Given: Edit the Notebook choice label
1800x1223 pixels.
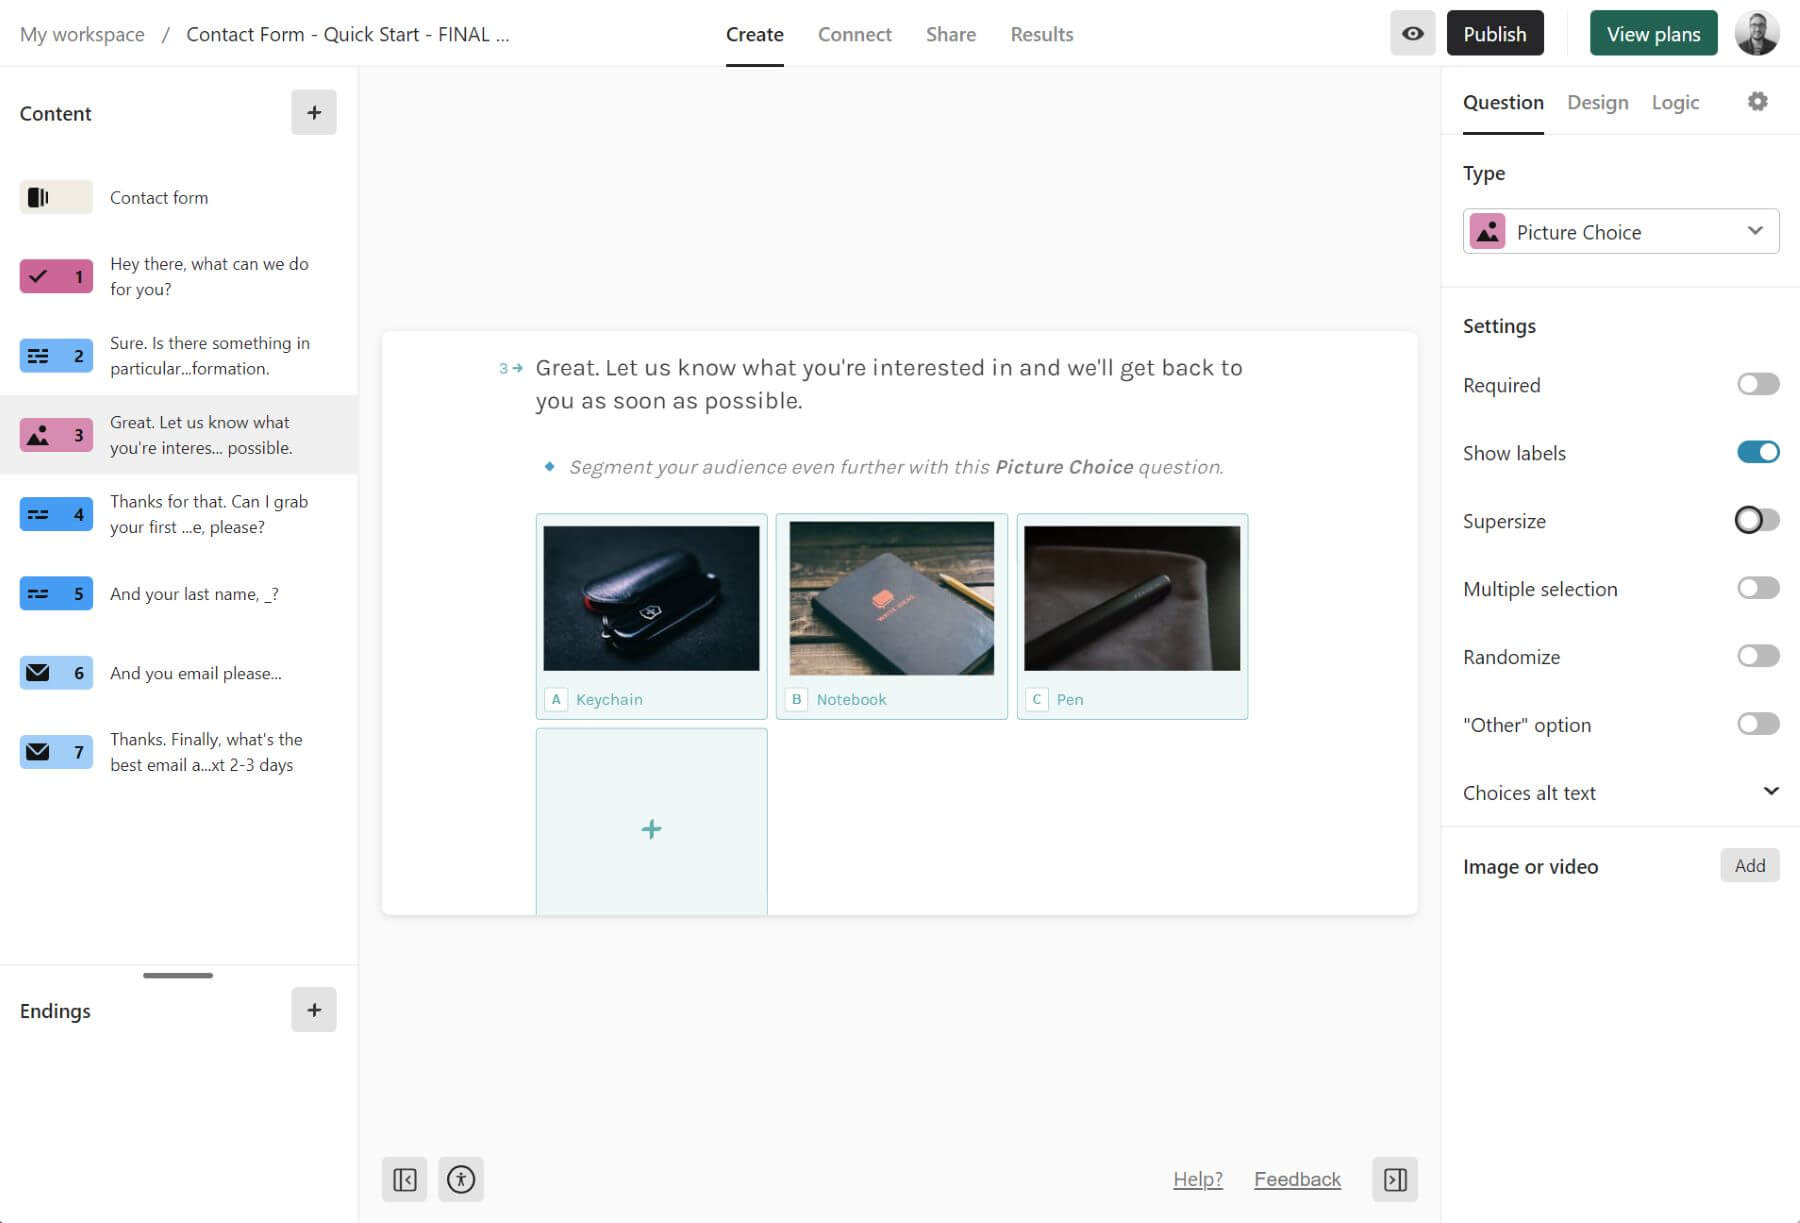Looking at the screenshot, I should click(x=851, y=699).
